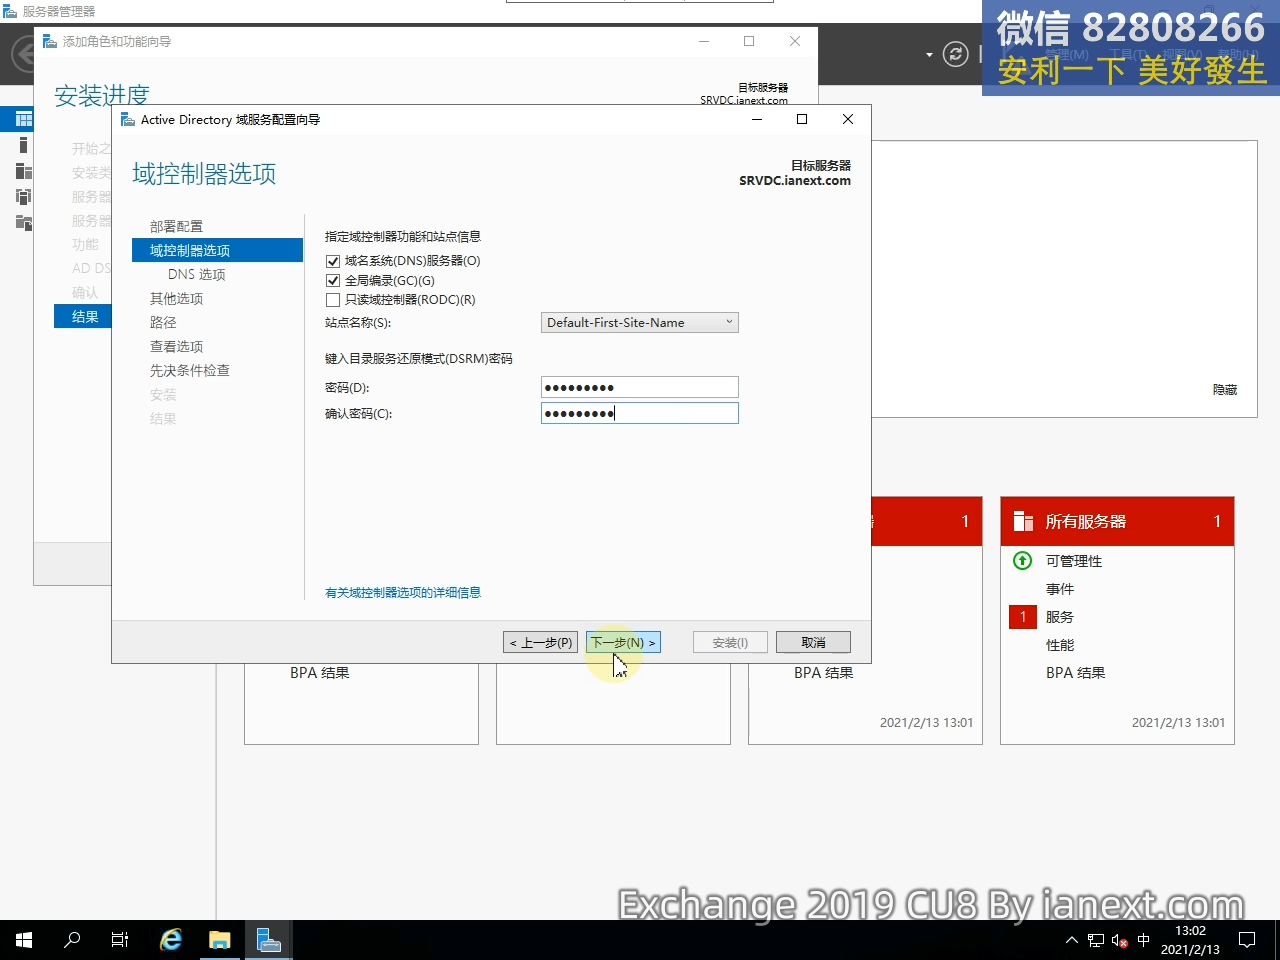Click the Add Roles wizard title icon

(50, 41)
